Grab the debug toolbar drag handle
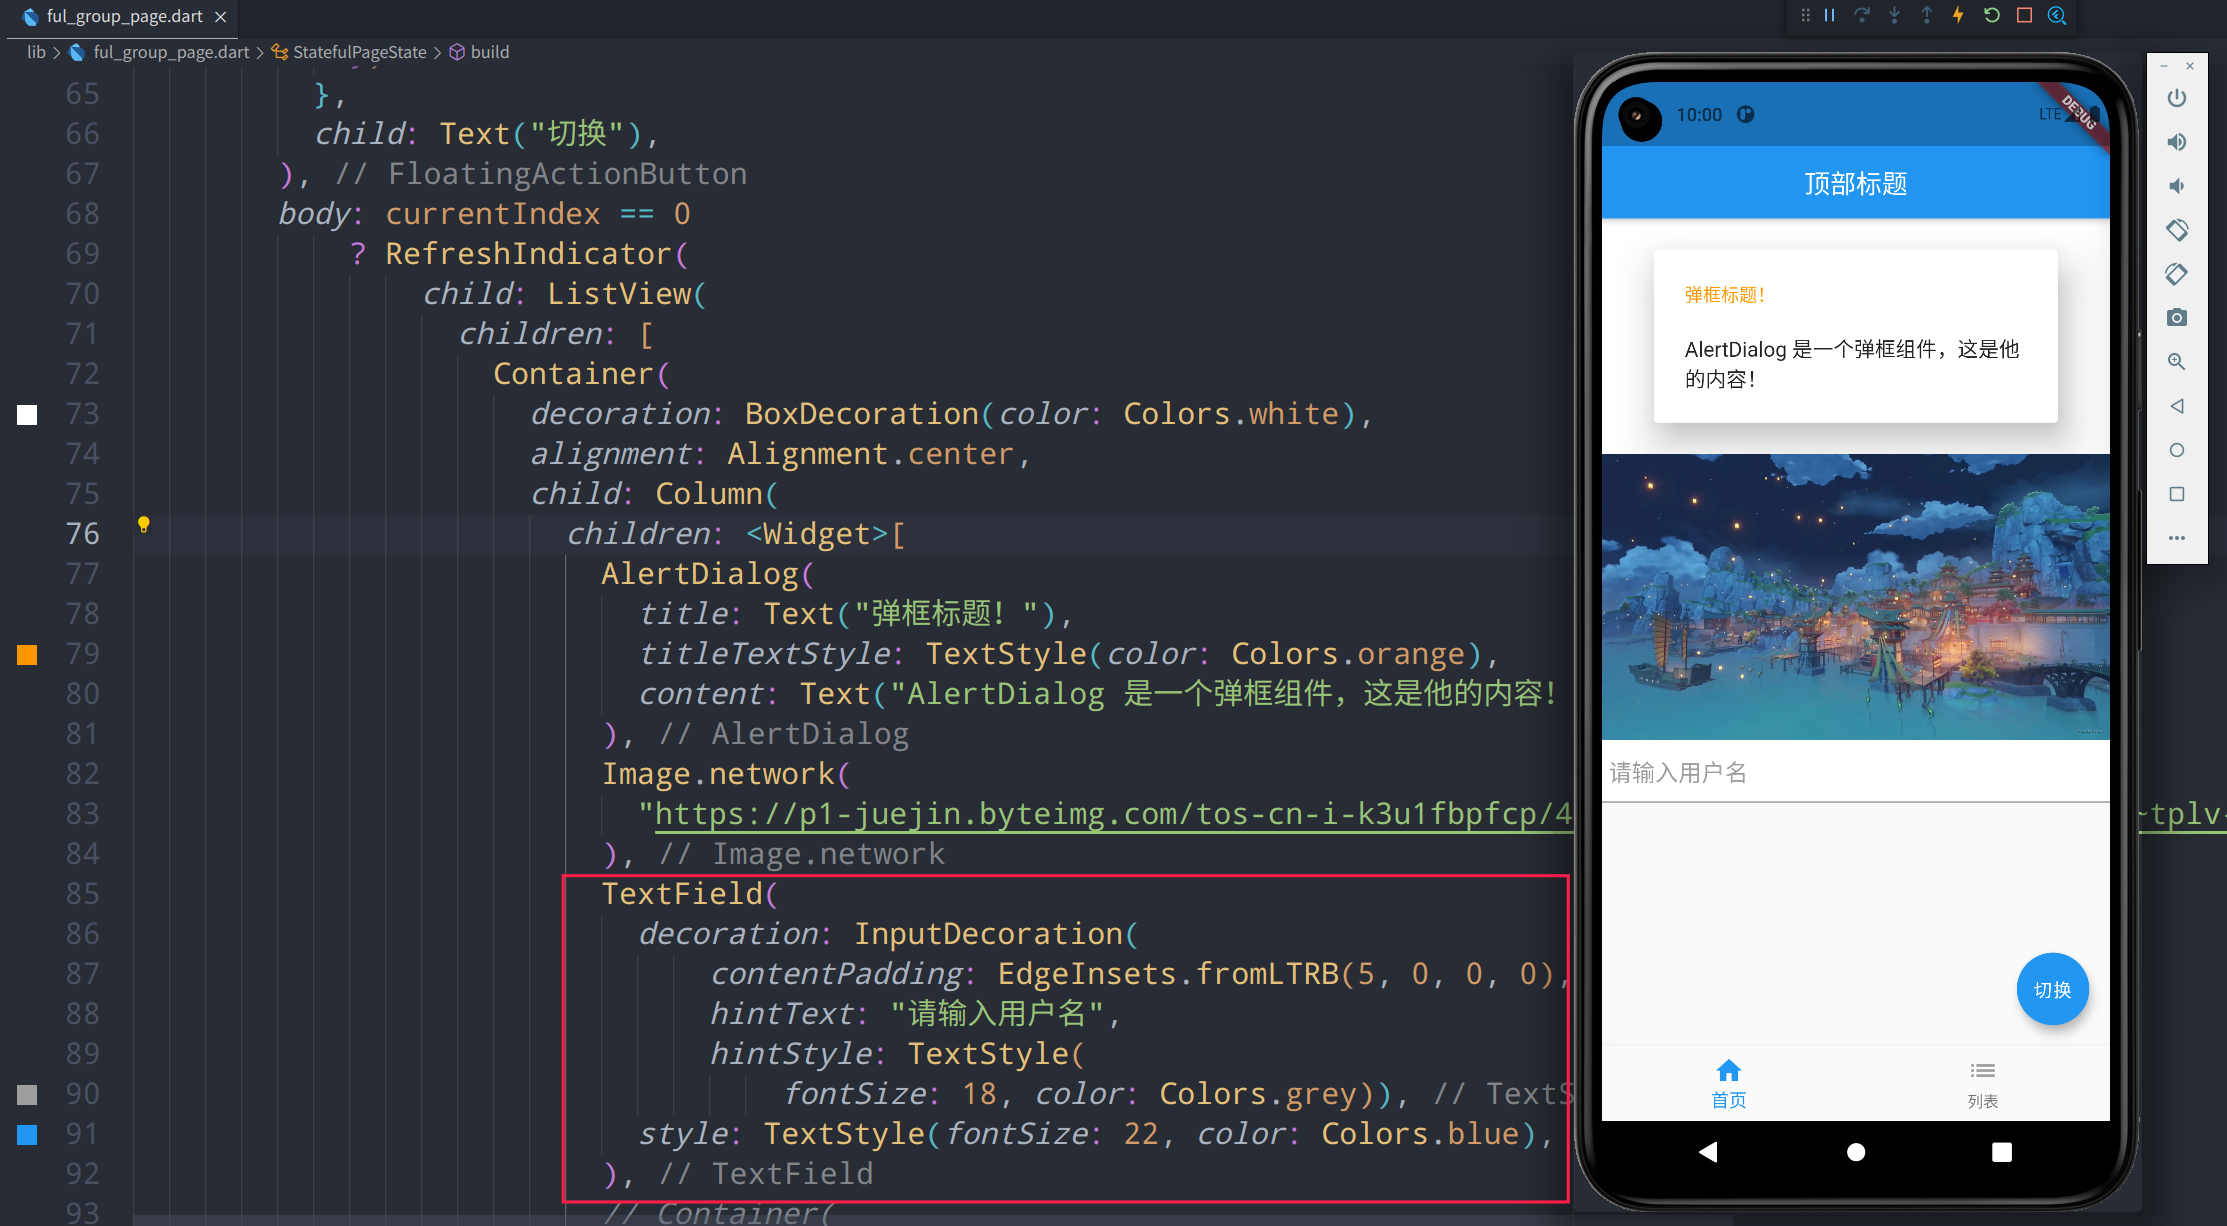Screen dimensions: 2227x1226 coord(1805,15)
